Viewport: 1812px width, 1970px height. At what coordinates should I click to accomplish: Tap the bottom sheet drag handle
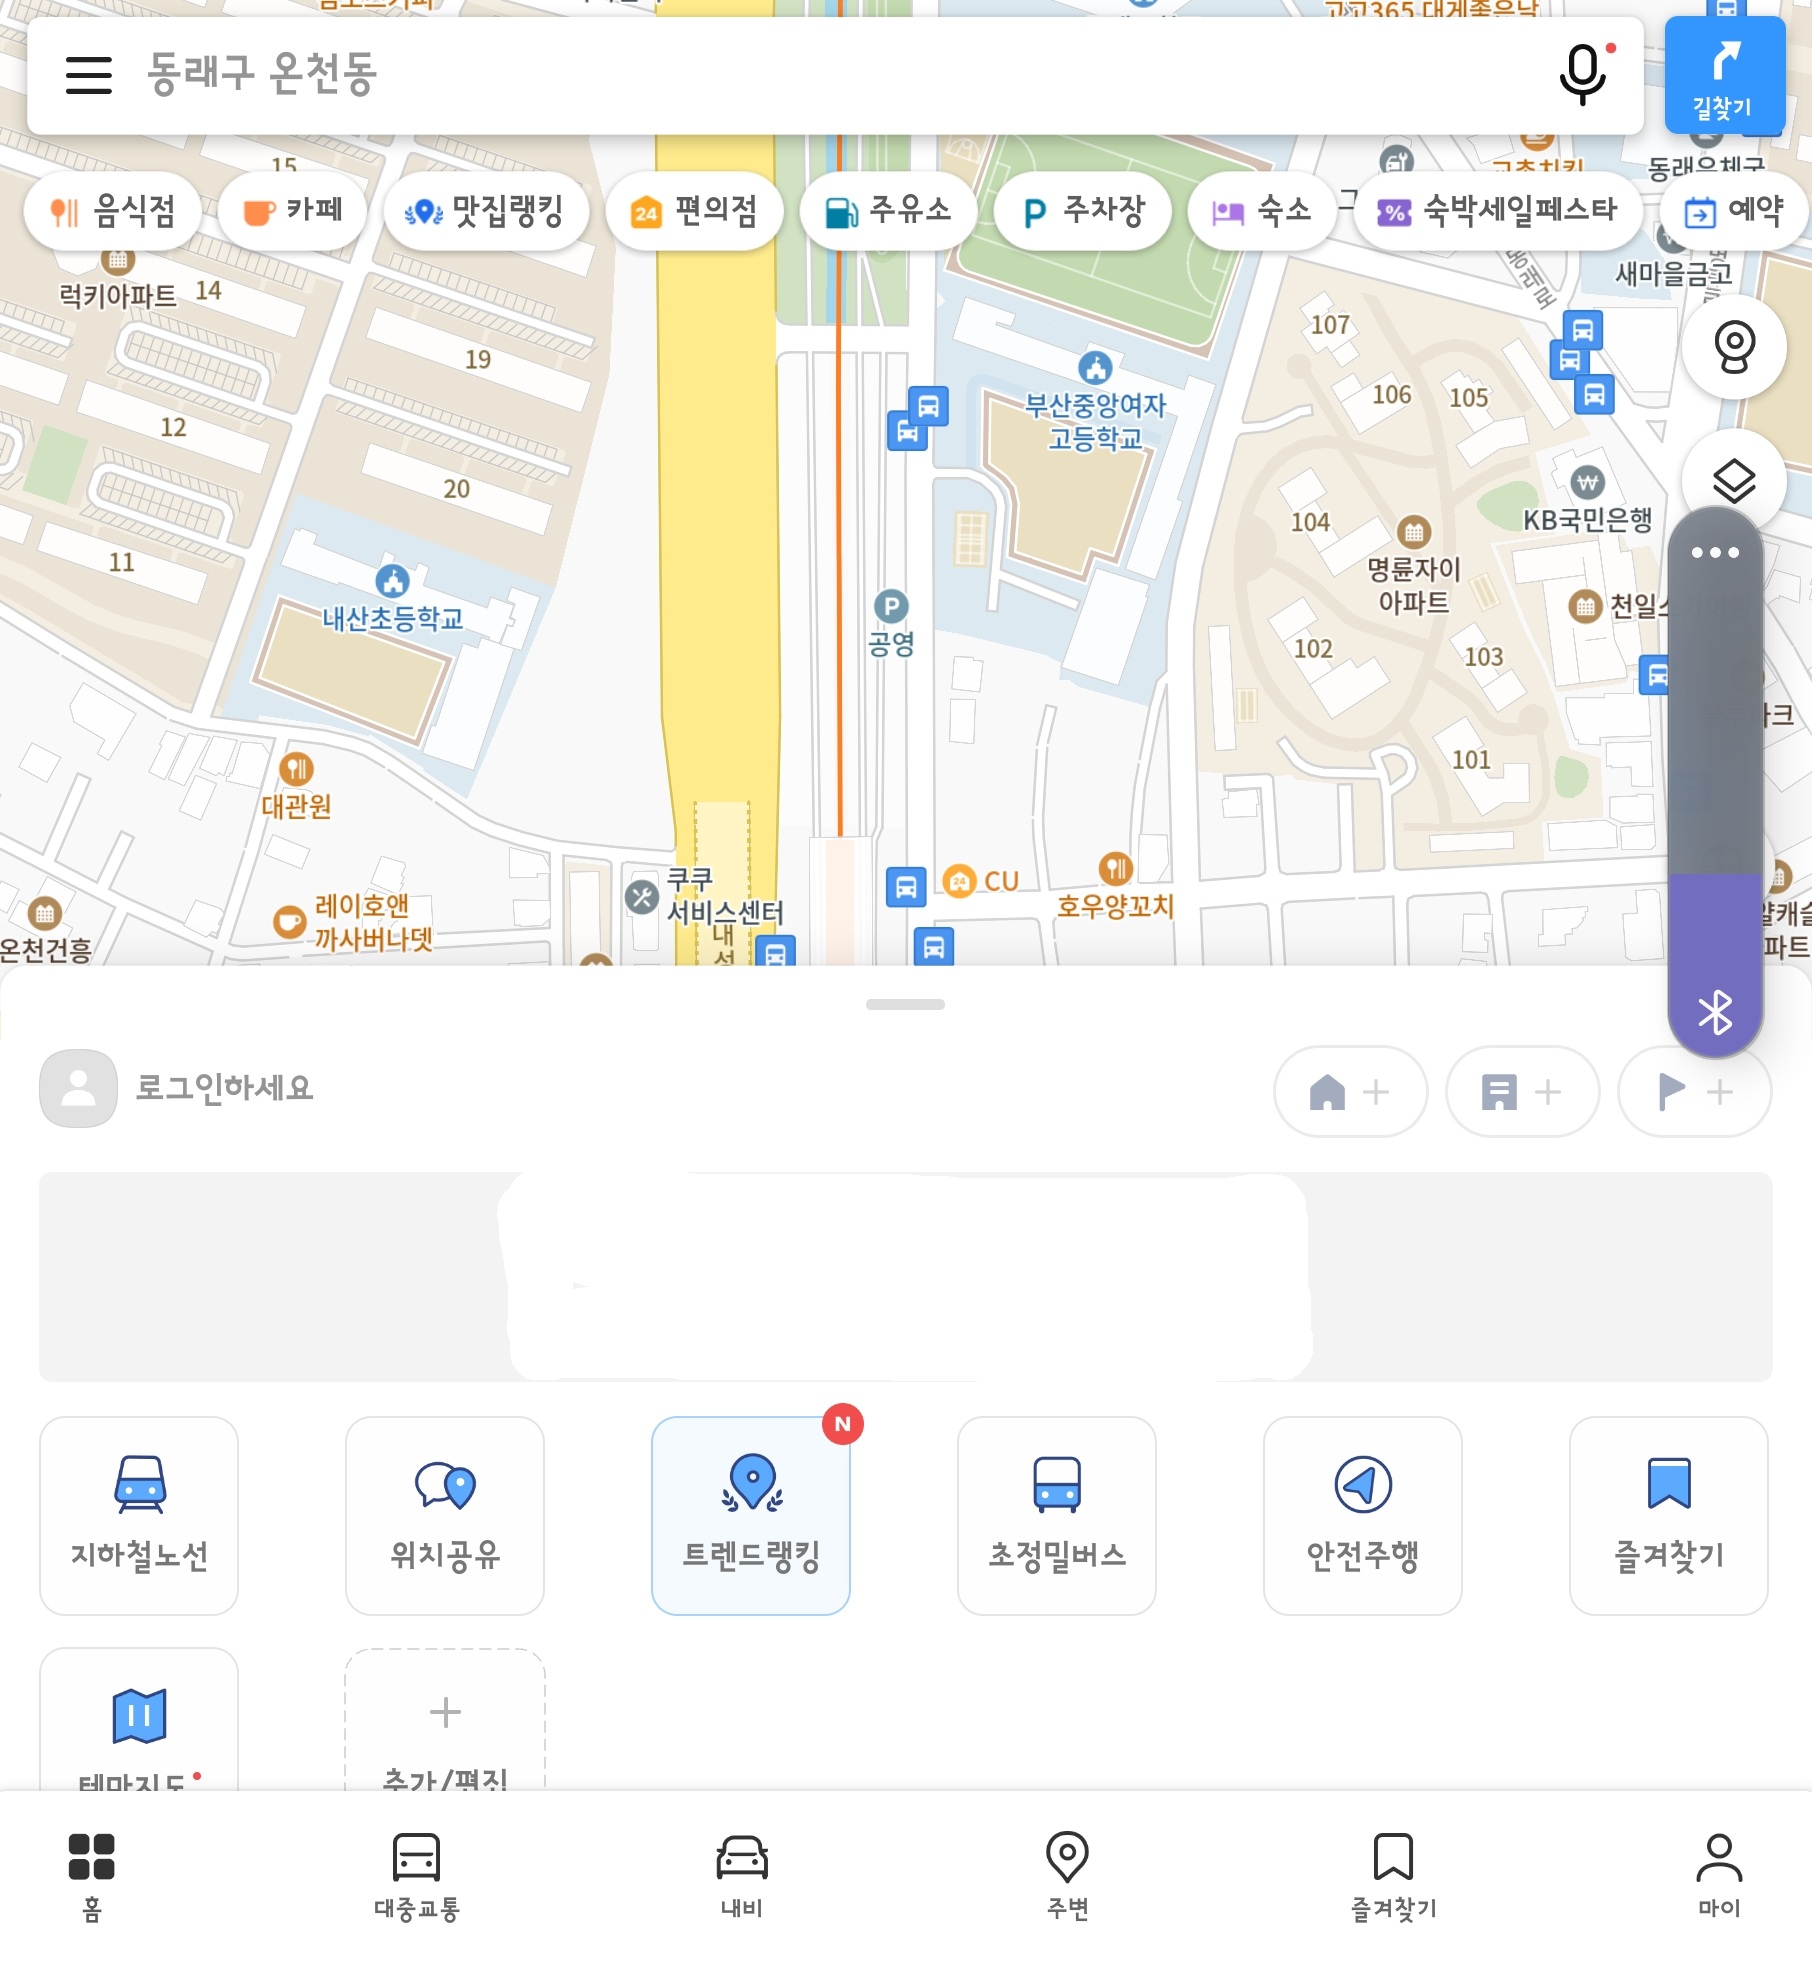(905, 1004)
